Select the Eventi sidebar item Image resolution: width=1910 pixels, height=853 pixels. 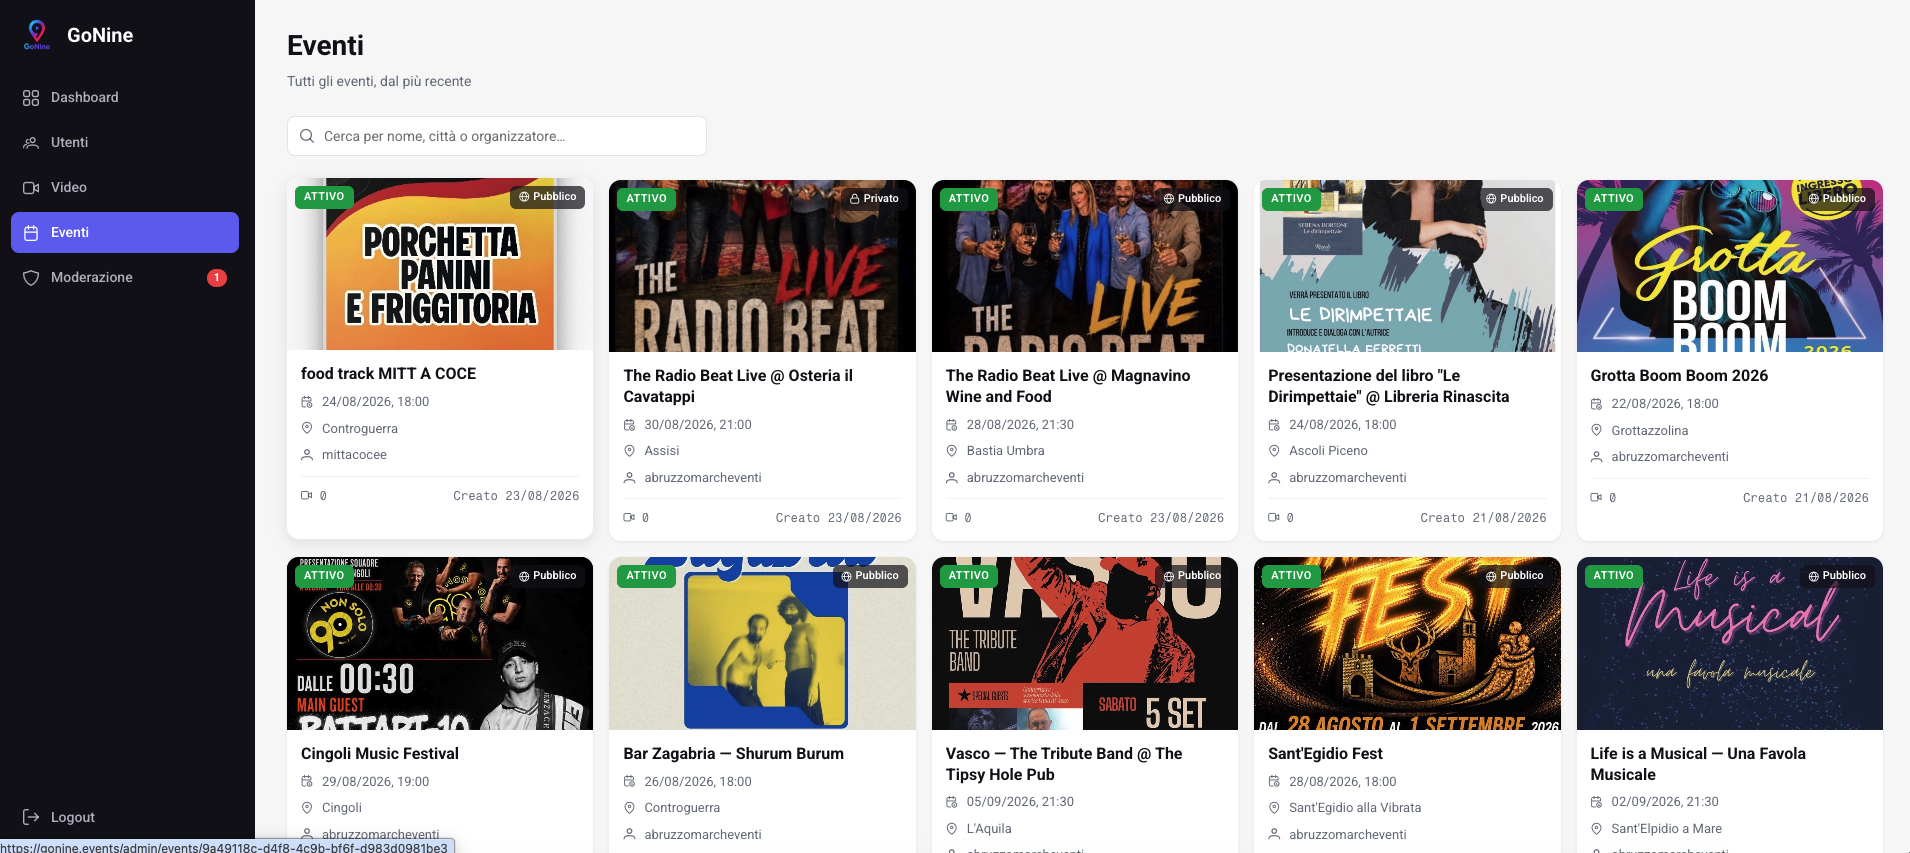point(125,232)
